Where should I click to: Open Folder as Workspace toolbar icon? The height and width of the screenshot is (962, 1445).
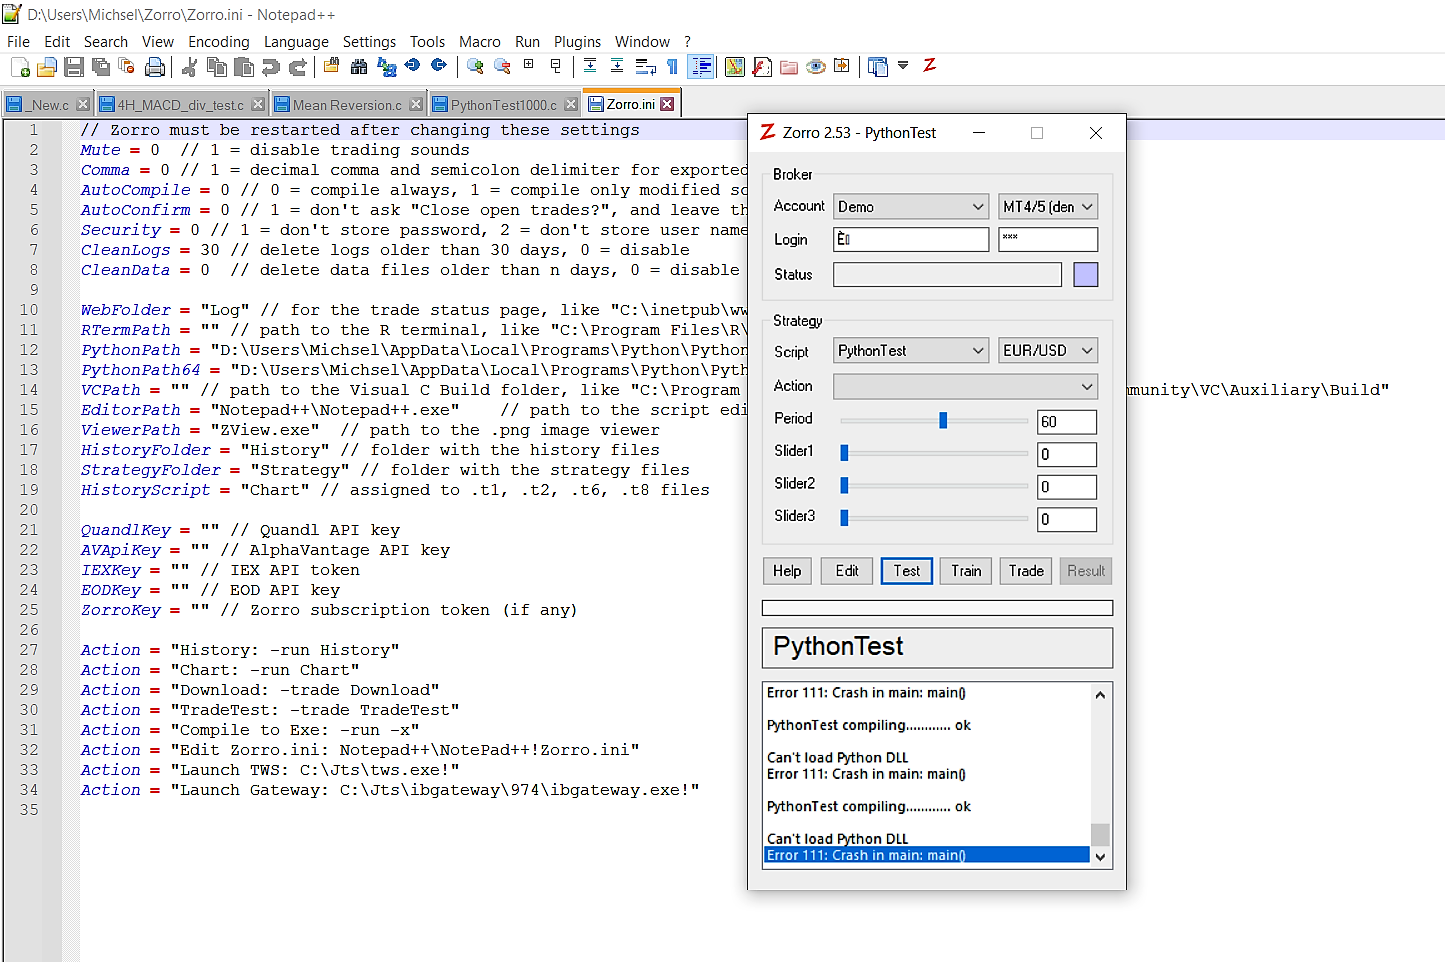(789, 67)
